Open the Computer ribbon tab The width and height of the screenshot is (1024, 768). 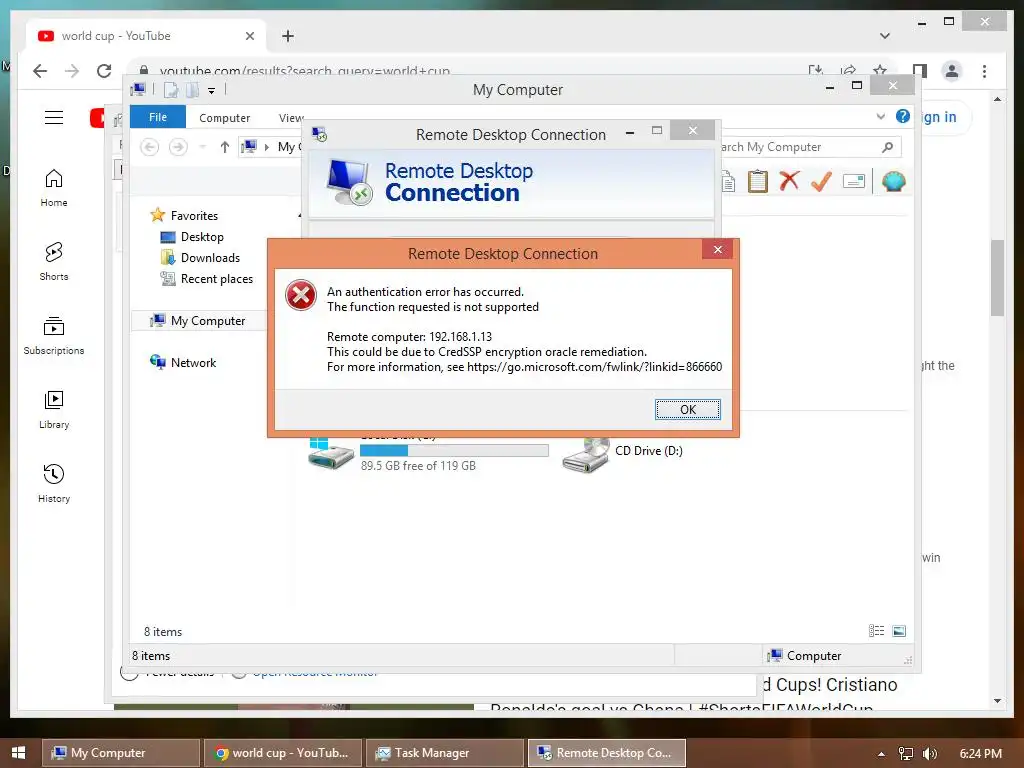point(224,118)
